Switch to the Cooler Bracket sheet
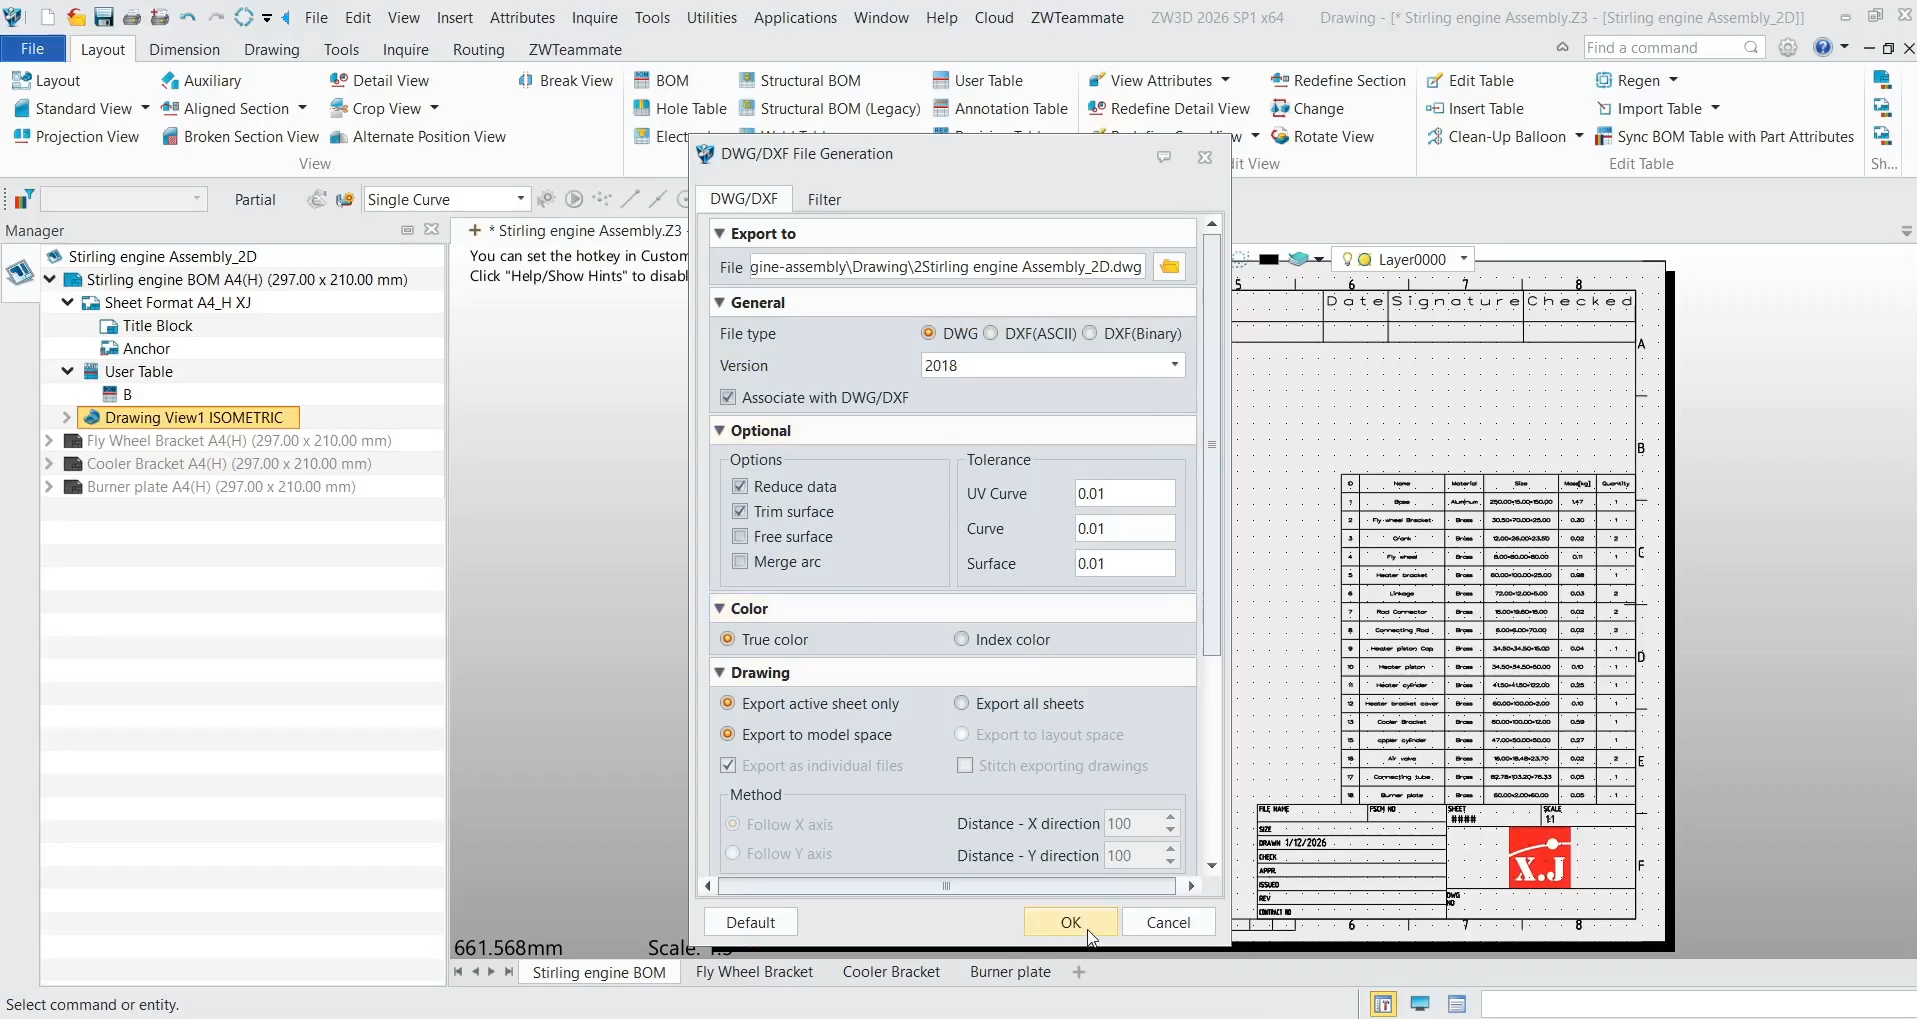Screen dimensions: 1917x1019 (x=890, y=971)
